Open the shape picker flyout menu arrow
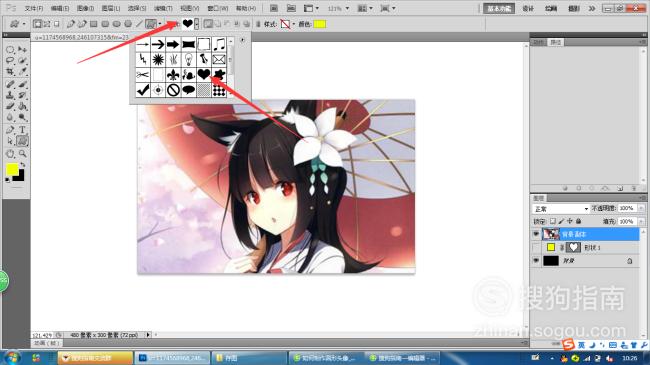Image resolution: width=650 pixels, height=365 pixels. click(x=243, y=40)
